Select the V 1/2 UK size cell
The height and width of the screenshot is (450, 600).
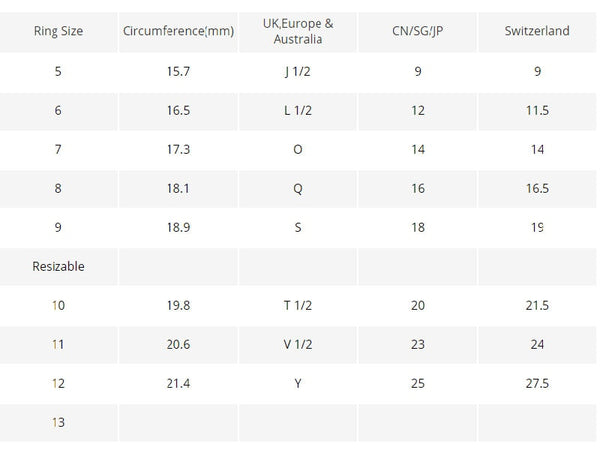coord(298,345)
